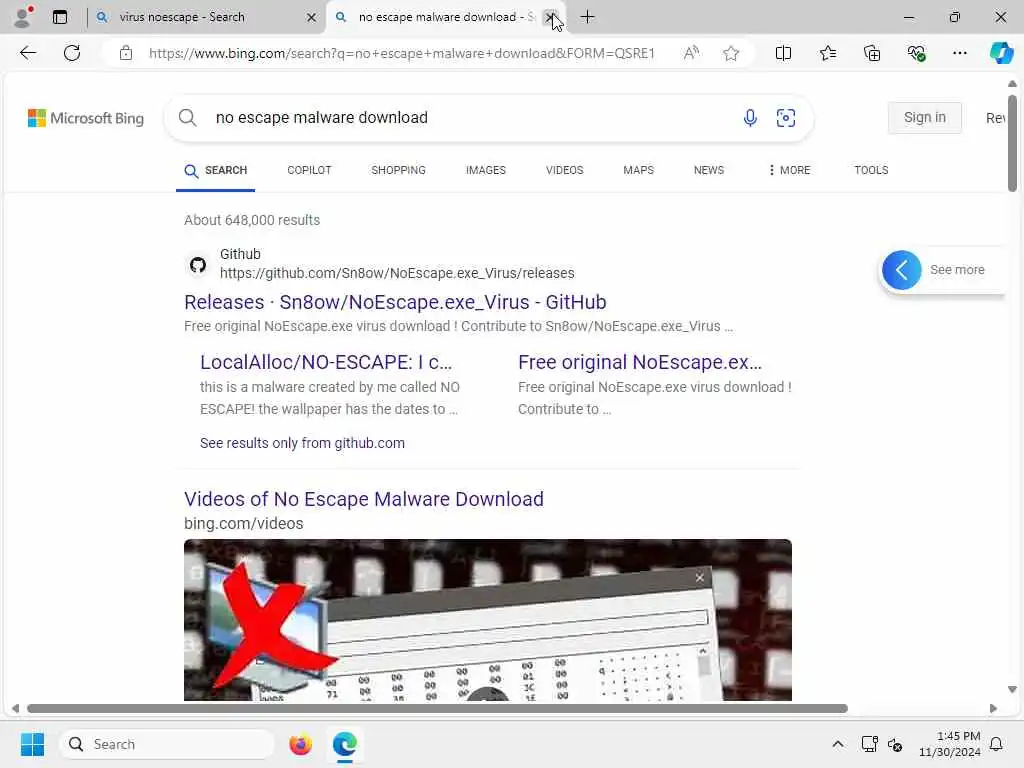Open 'Free original NoEscape.ex...' sub-result link
The image size is (1024, 768).
click(639, 362)
